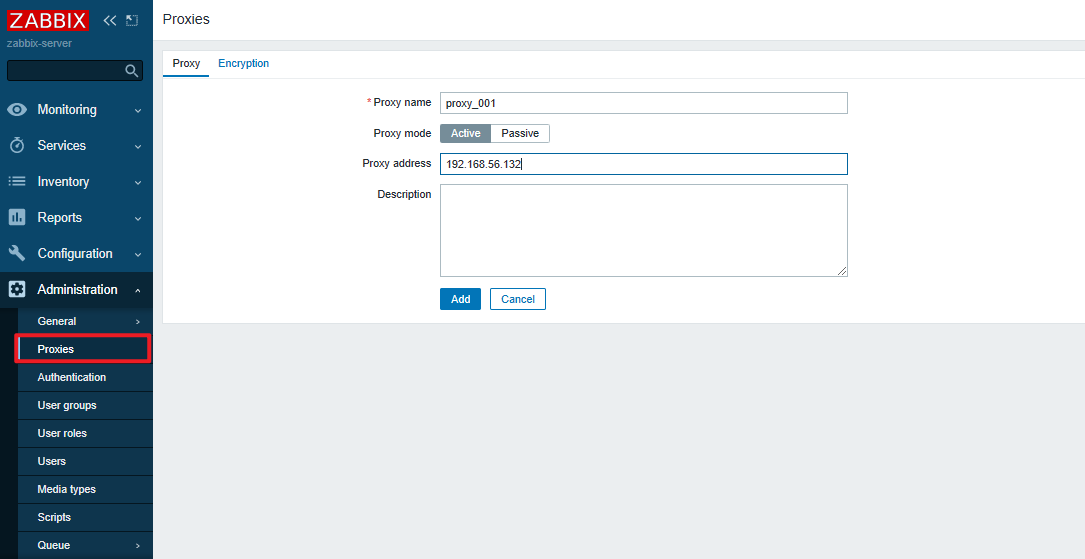
Task: Click the Configuration wrench icon
Action: [17, 254]
